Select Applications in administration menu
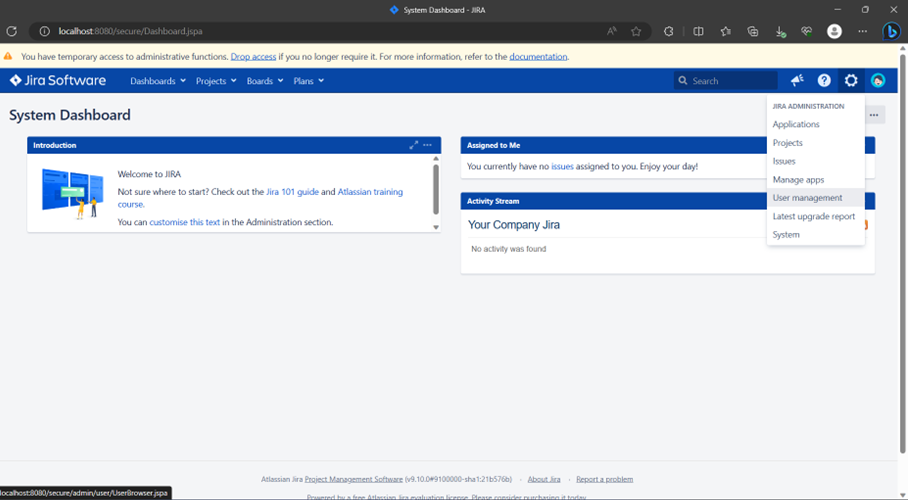The width and height of the screenshot is (908, 500). [815, 124]
